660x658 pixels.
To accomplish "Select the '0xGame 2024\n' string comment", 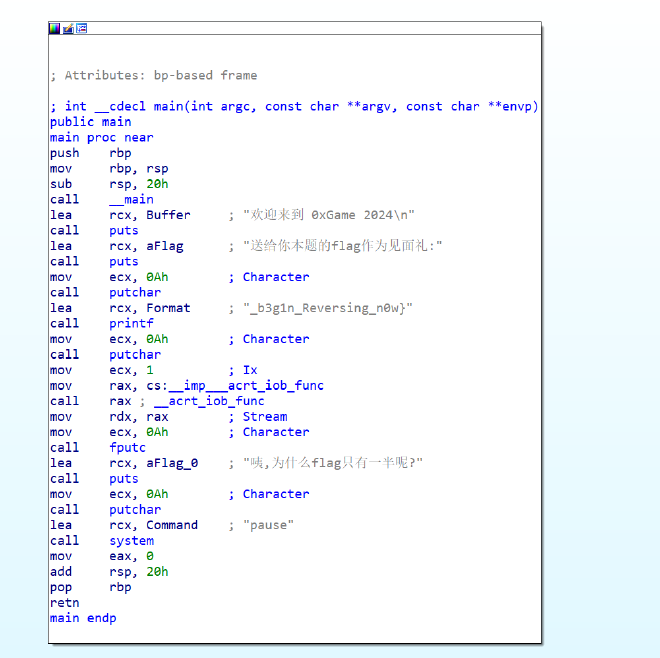I will (329, 215).
